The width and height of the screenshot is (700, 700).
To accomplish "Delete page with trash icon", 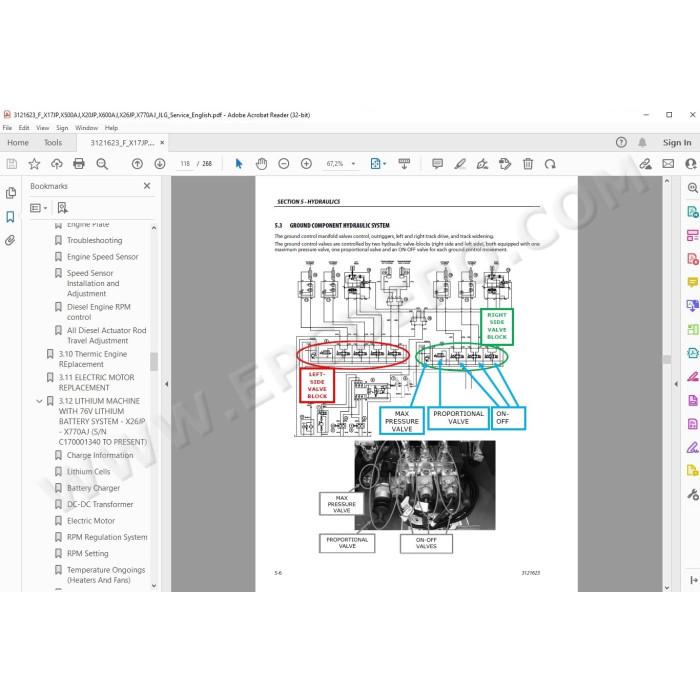I will [528, 164].
